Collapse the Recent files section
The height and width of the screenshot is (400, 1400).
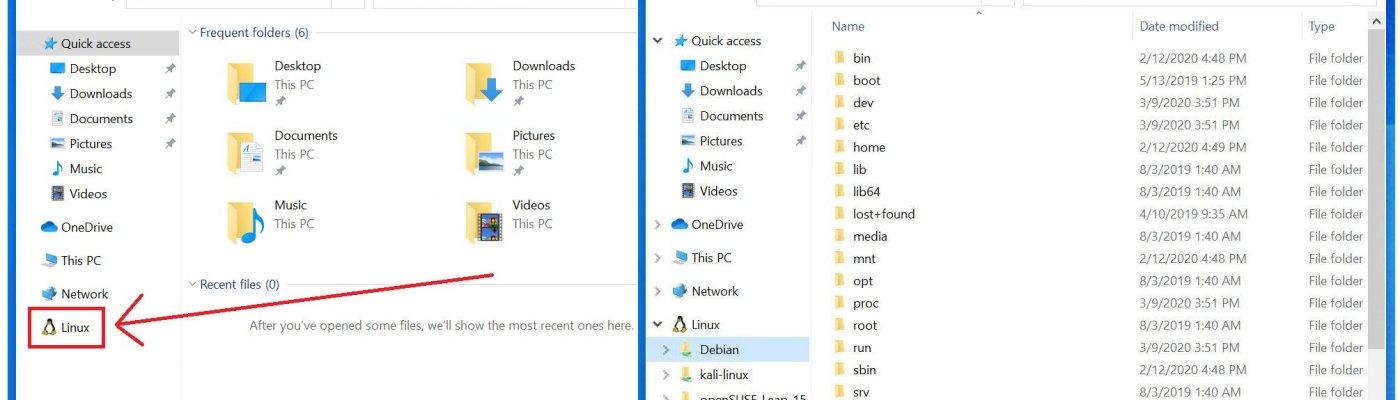pyautogui.click(x=192, y=284)
